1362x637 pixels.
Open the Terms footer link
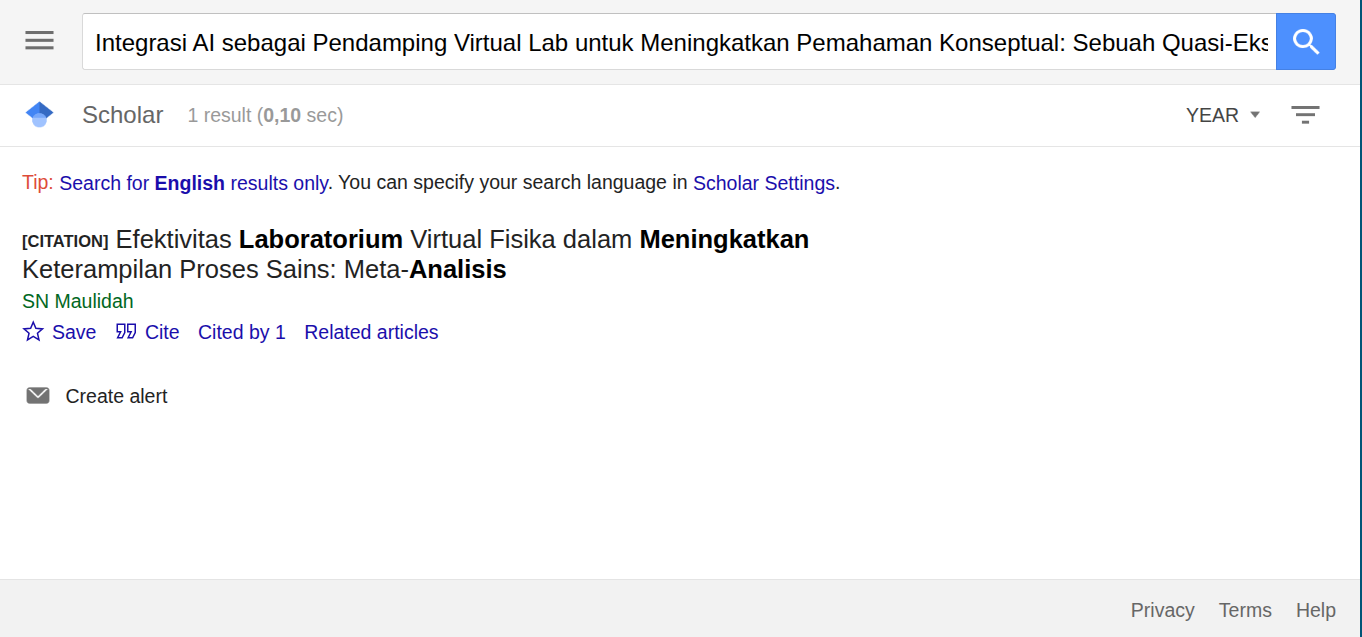tap(1245, 610)
